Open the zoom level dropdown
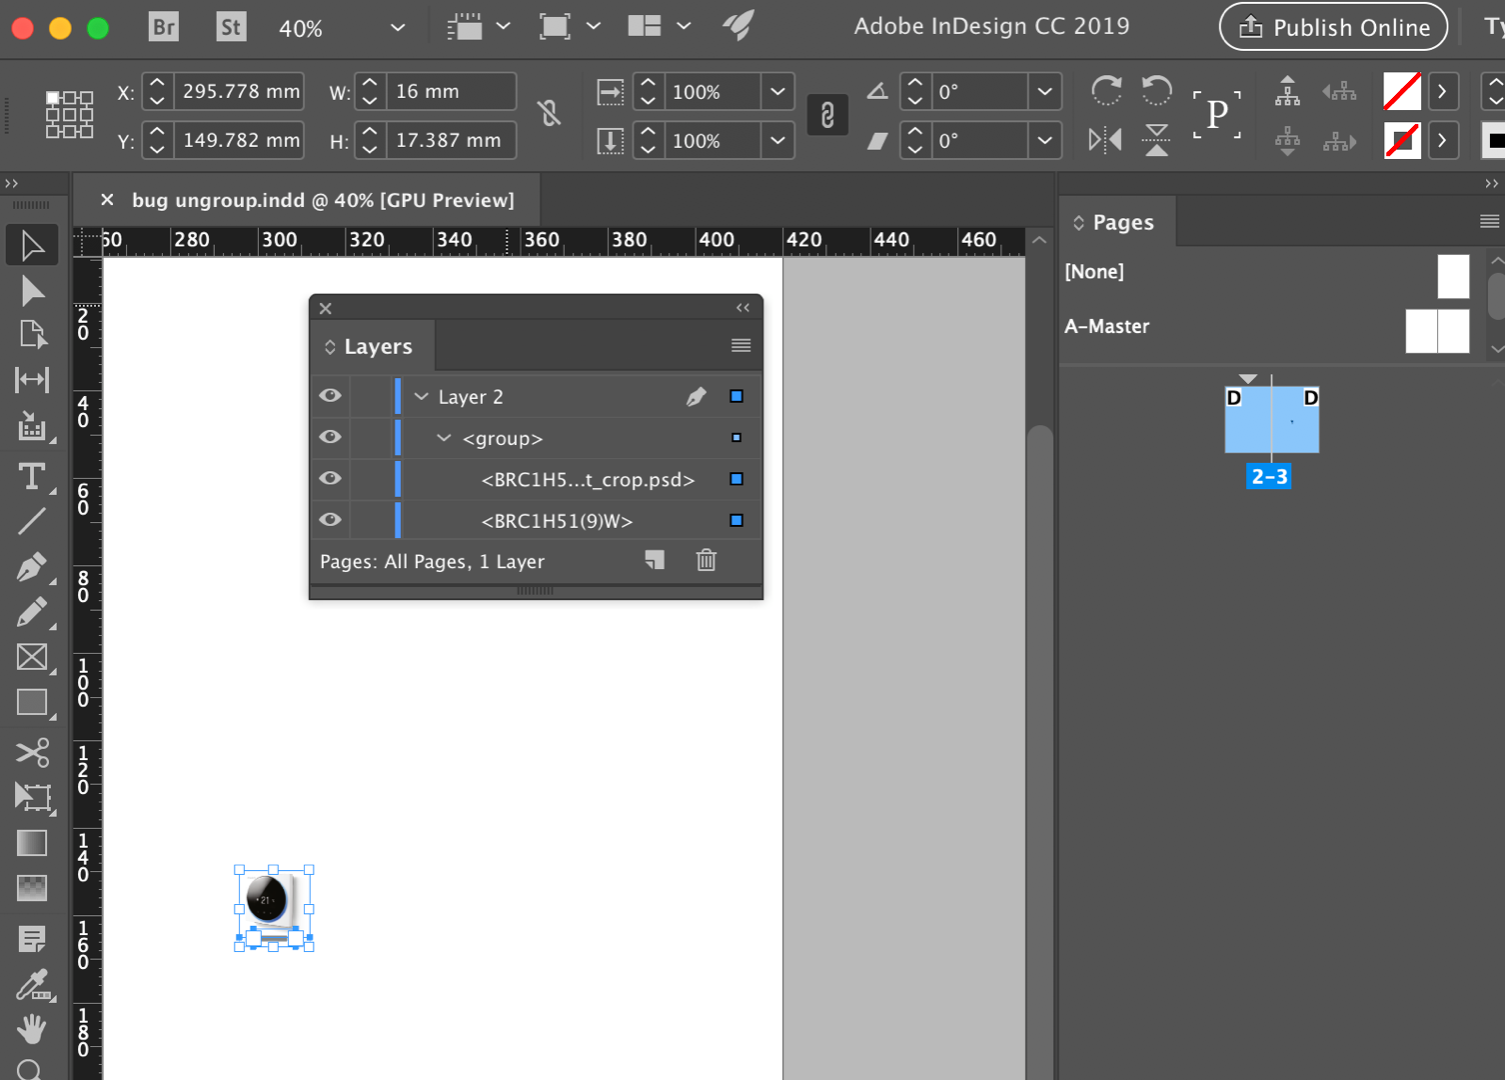Viewport: 1505px width, 1080px height. (397, 28)
